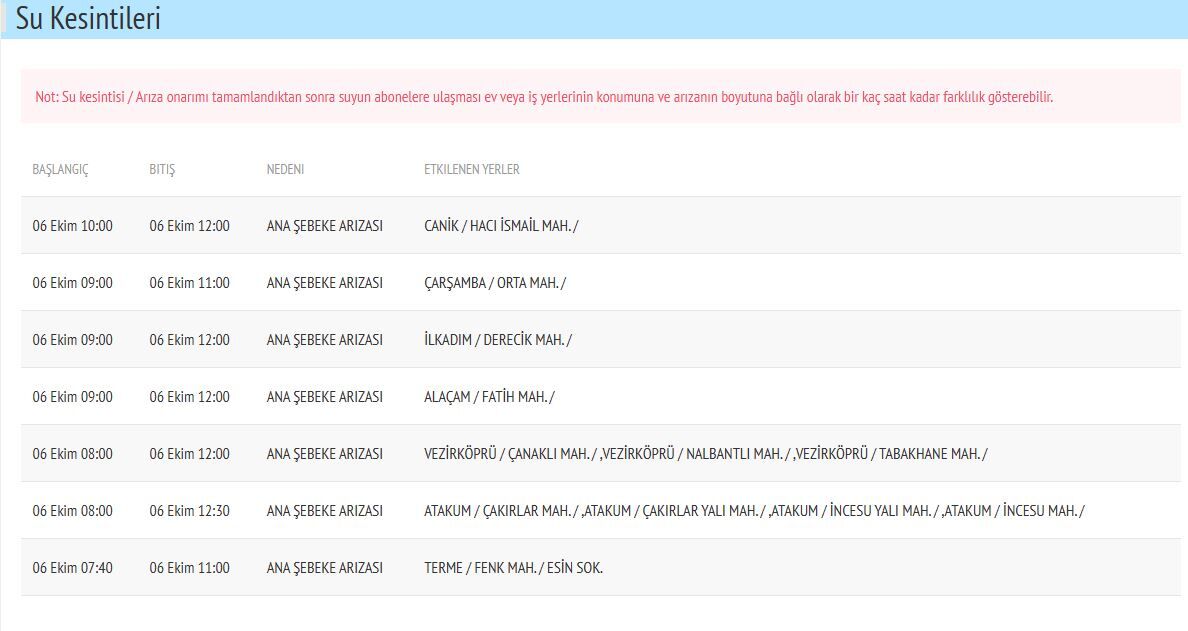Select the VEZİRKÖPRÜ / ÇANAKLI MAH. row

pyautogui.click(x=601, y=453)
